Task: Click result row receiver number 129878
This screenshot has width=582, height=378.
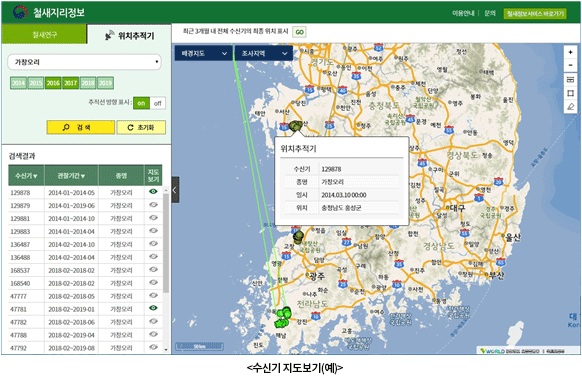Action: point(20,193)
